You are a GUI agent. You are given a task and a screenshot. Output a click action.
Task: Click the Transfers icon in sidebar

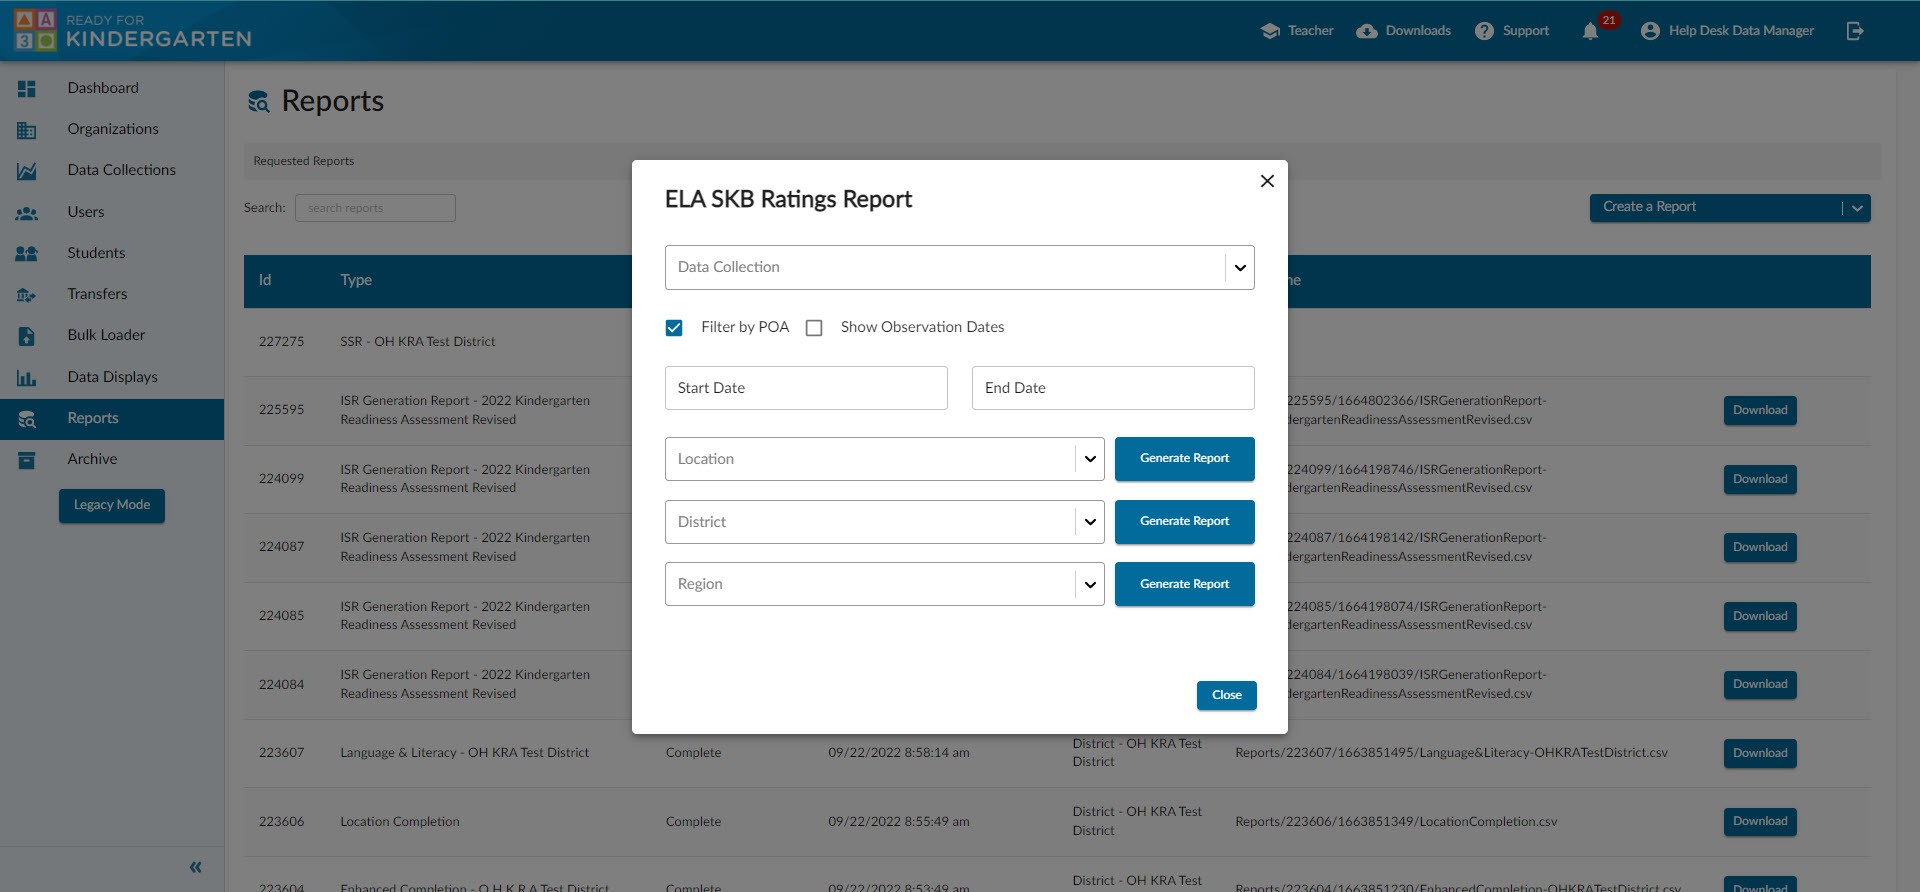(27, 295)
